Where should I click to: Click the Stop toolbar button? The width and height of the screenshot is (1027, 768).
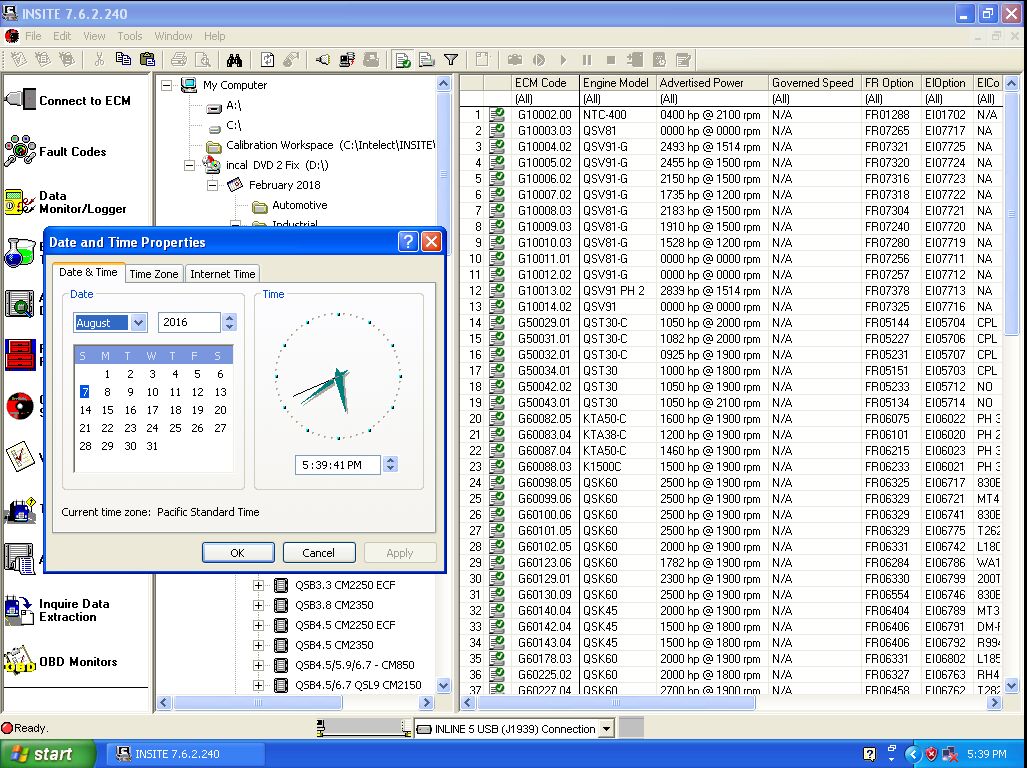click(610, 60)
